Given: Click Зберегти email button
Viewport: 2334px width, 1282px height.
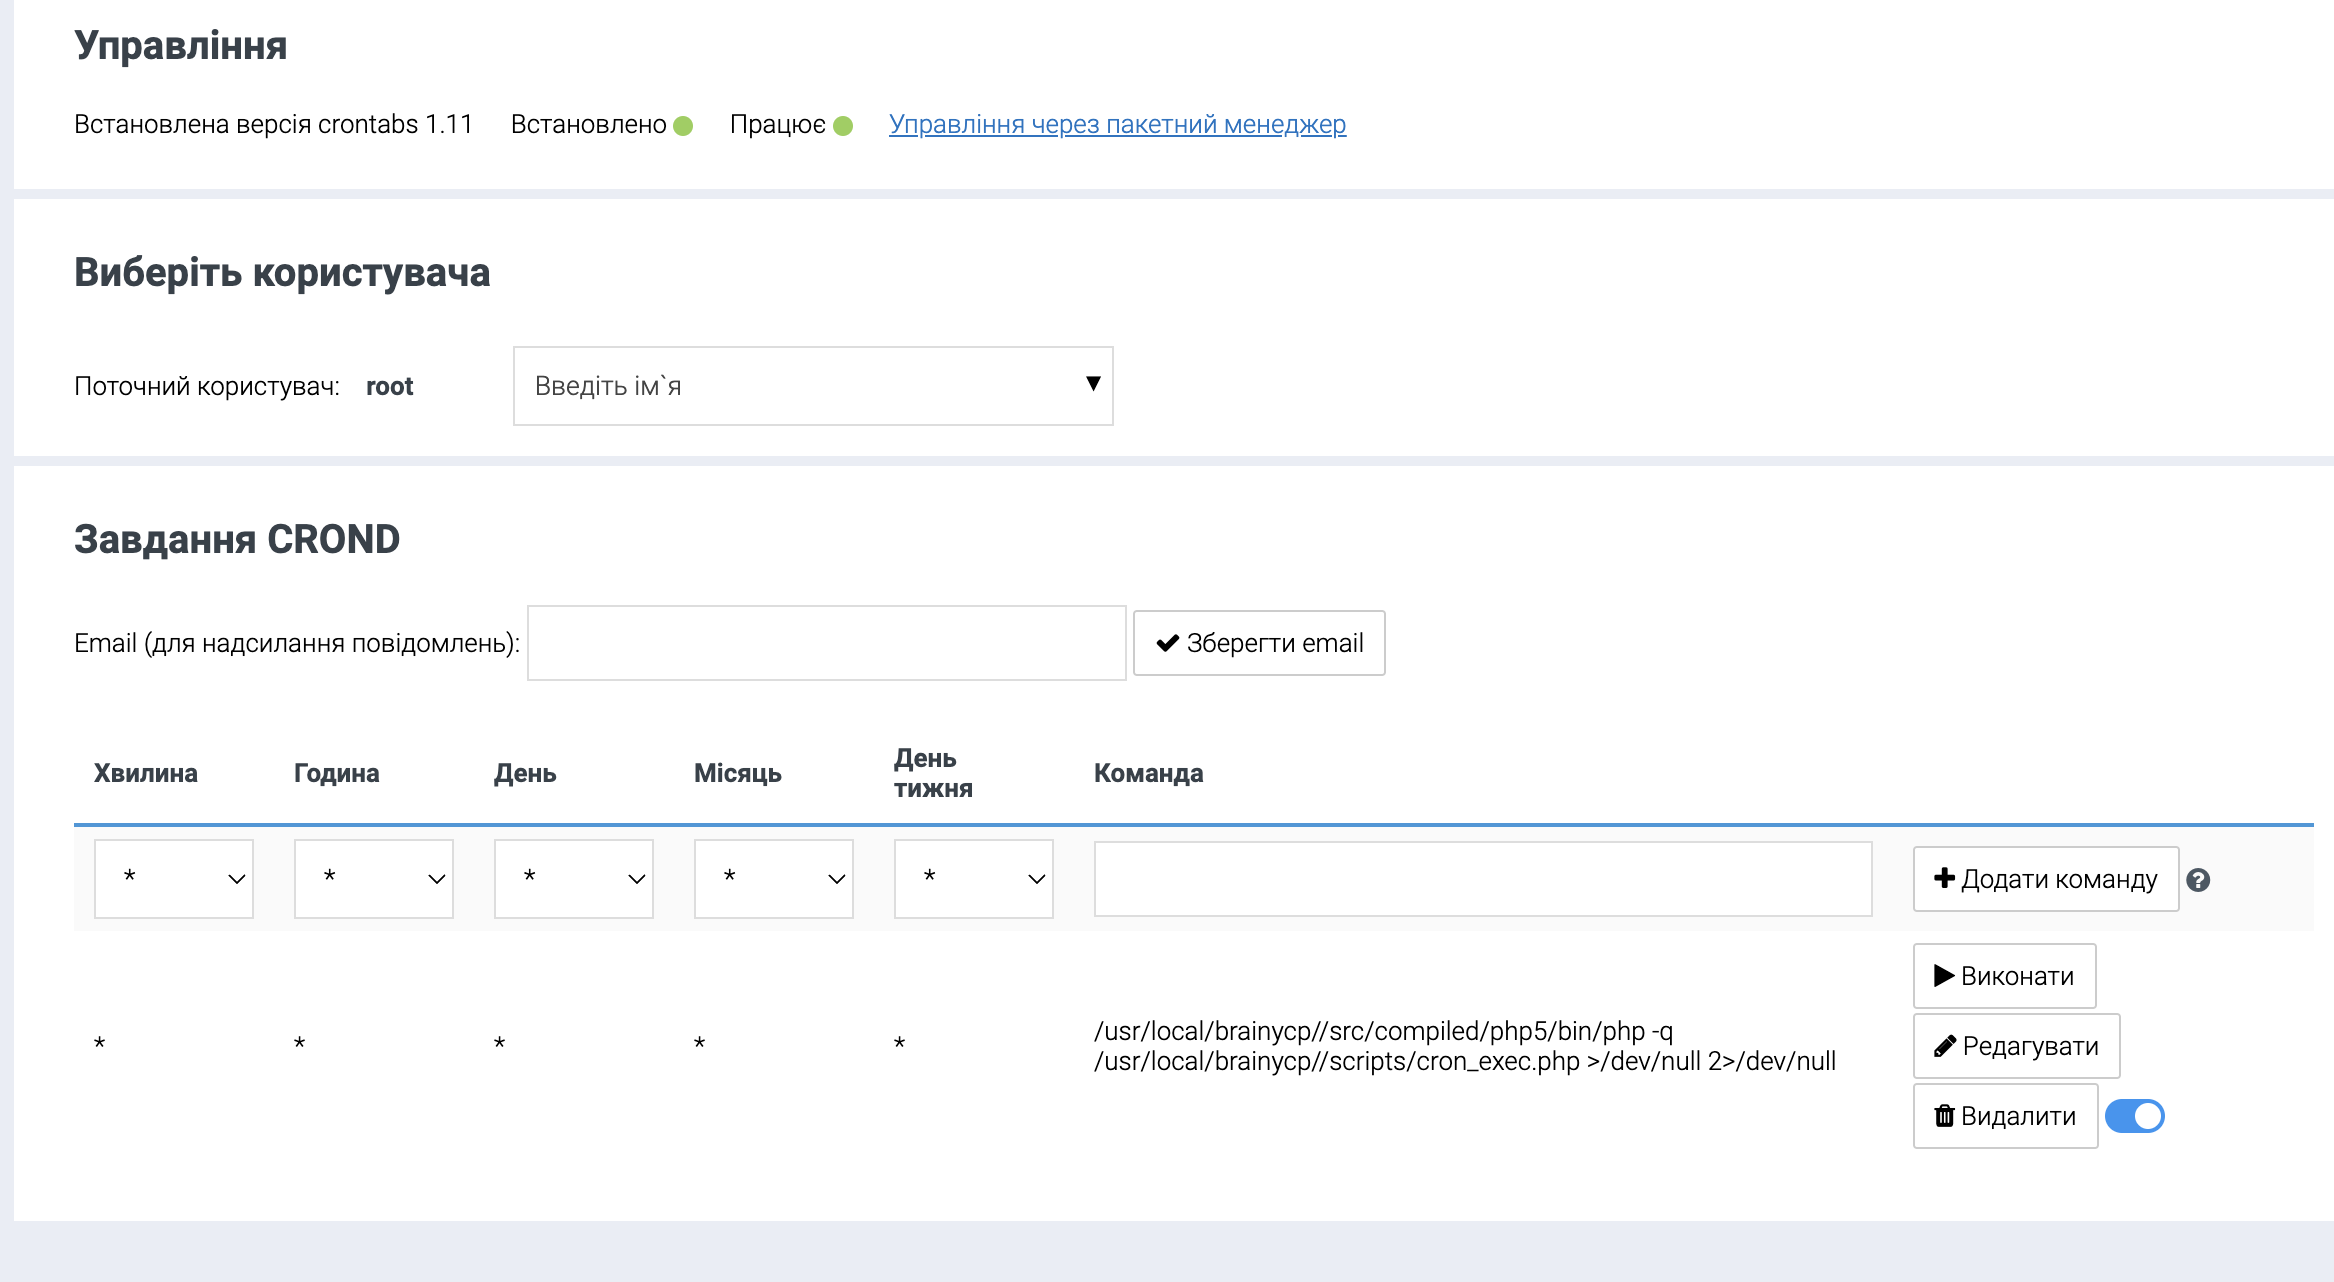Looking at the screenshot, I should coord(1259,643).
